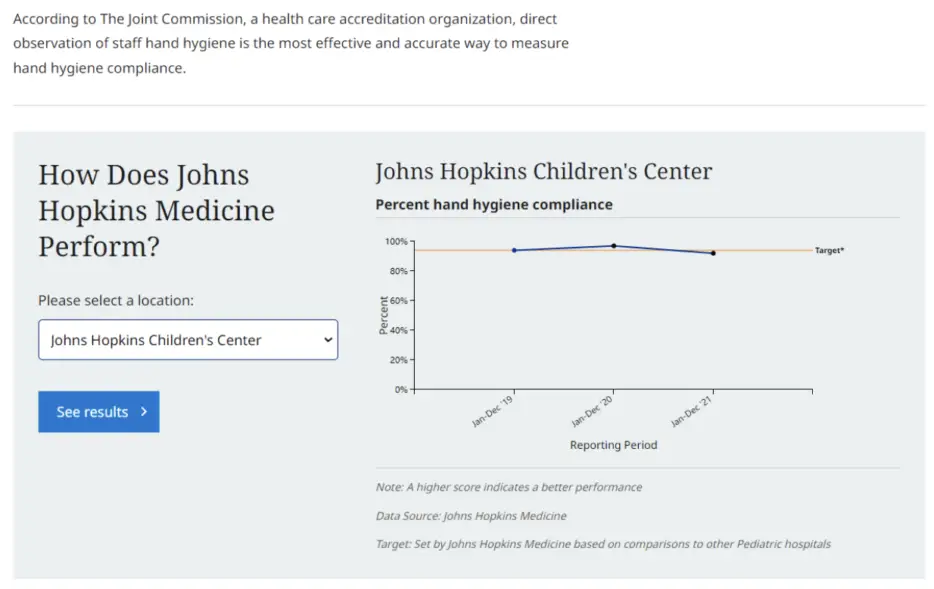Viewport: 934px width, 589px height.
Task: Click the orange Target line on chart
Action: 770,250
